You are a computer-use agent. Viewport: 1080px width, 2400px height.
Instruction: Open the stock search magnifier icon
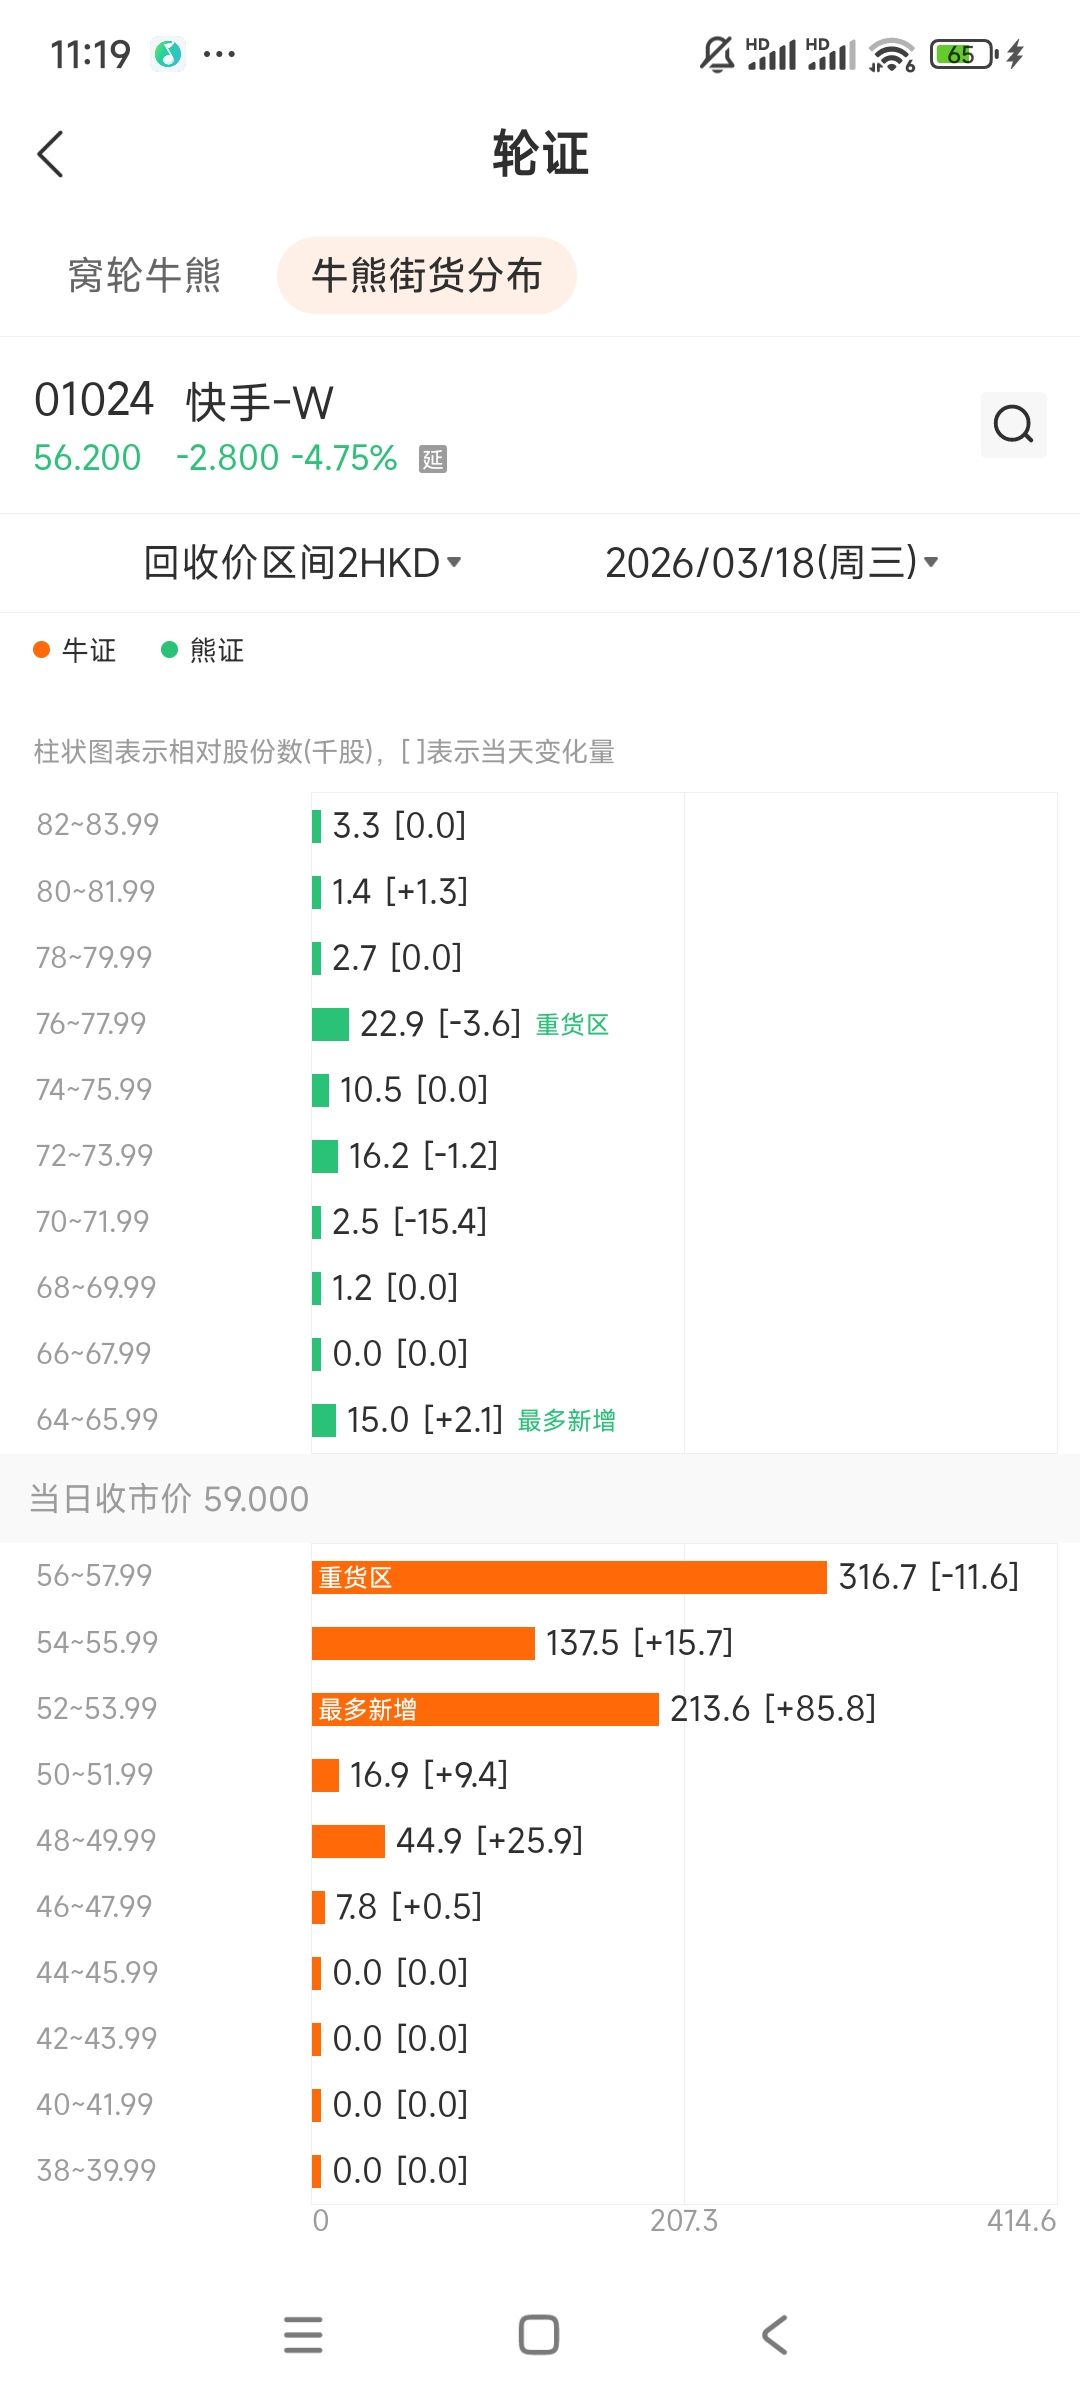[1012, 425]
